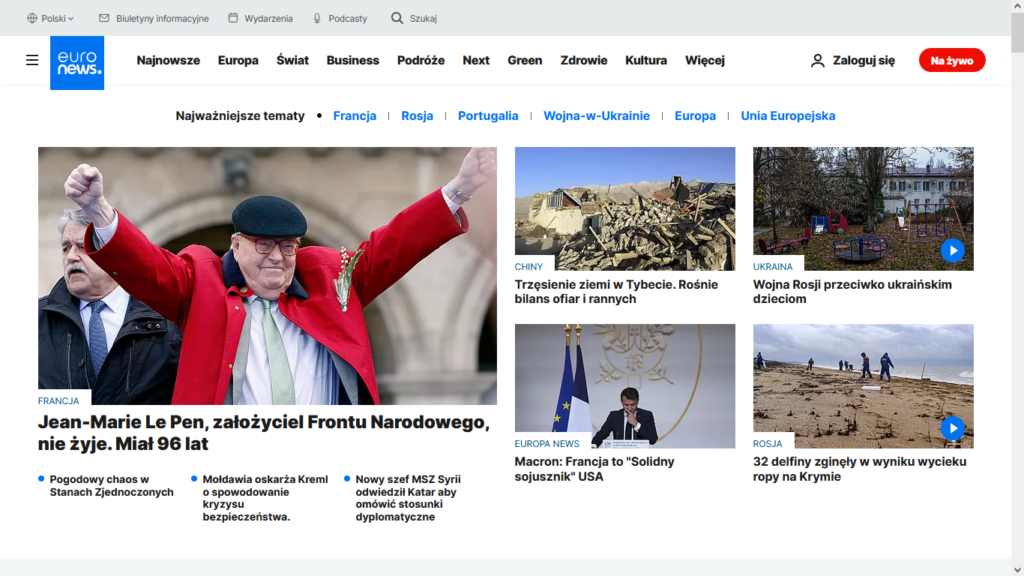Click the CHINY category tag
Screen dimensions: 1024x576
pyautogui.click(x=528, y=266)
